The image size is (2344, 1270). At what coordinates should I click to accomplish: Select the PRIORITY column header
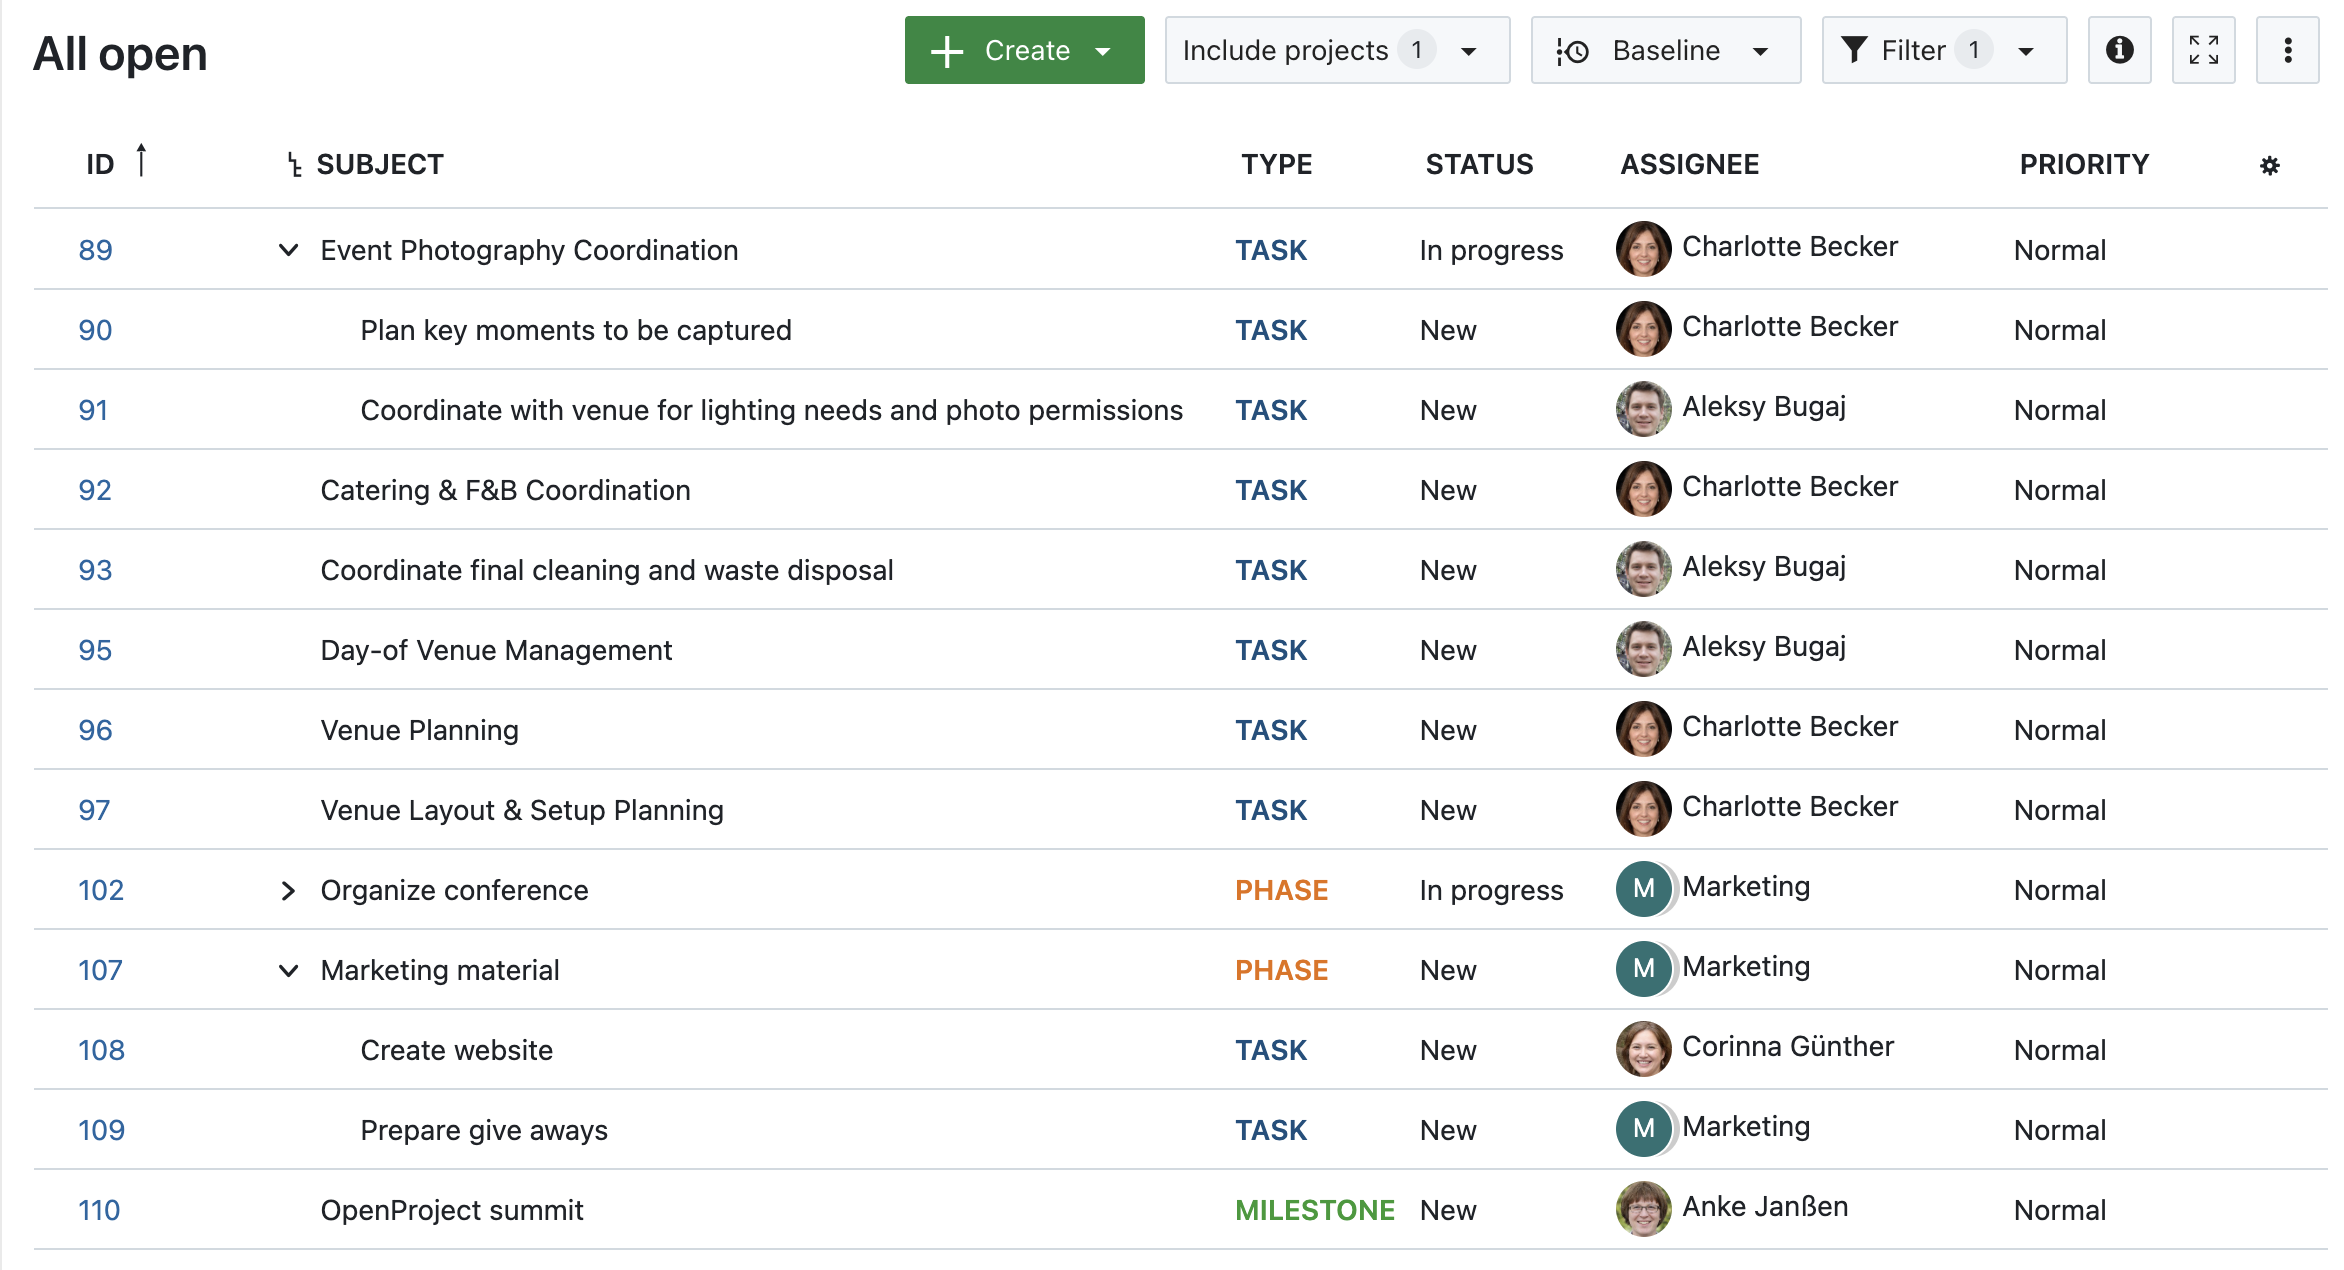point(2083,164)
